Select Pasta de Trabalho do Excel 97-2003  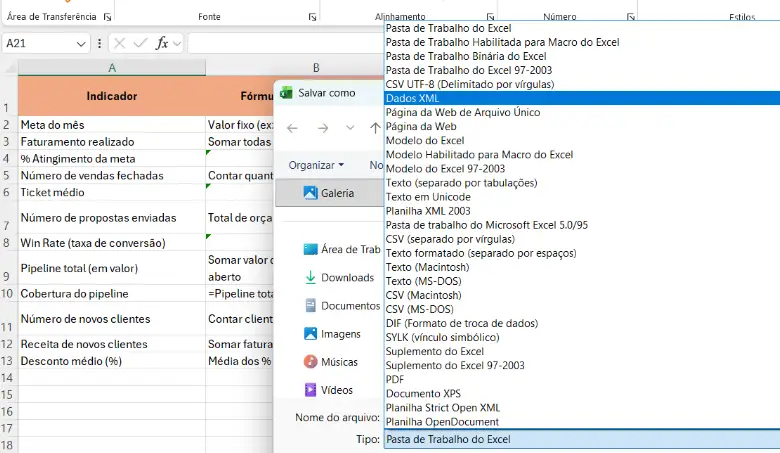click(x=583, y=70)
